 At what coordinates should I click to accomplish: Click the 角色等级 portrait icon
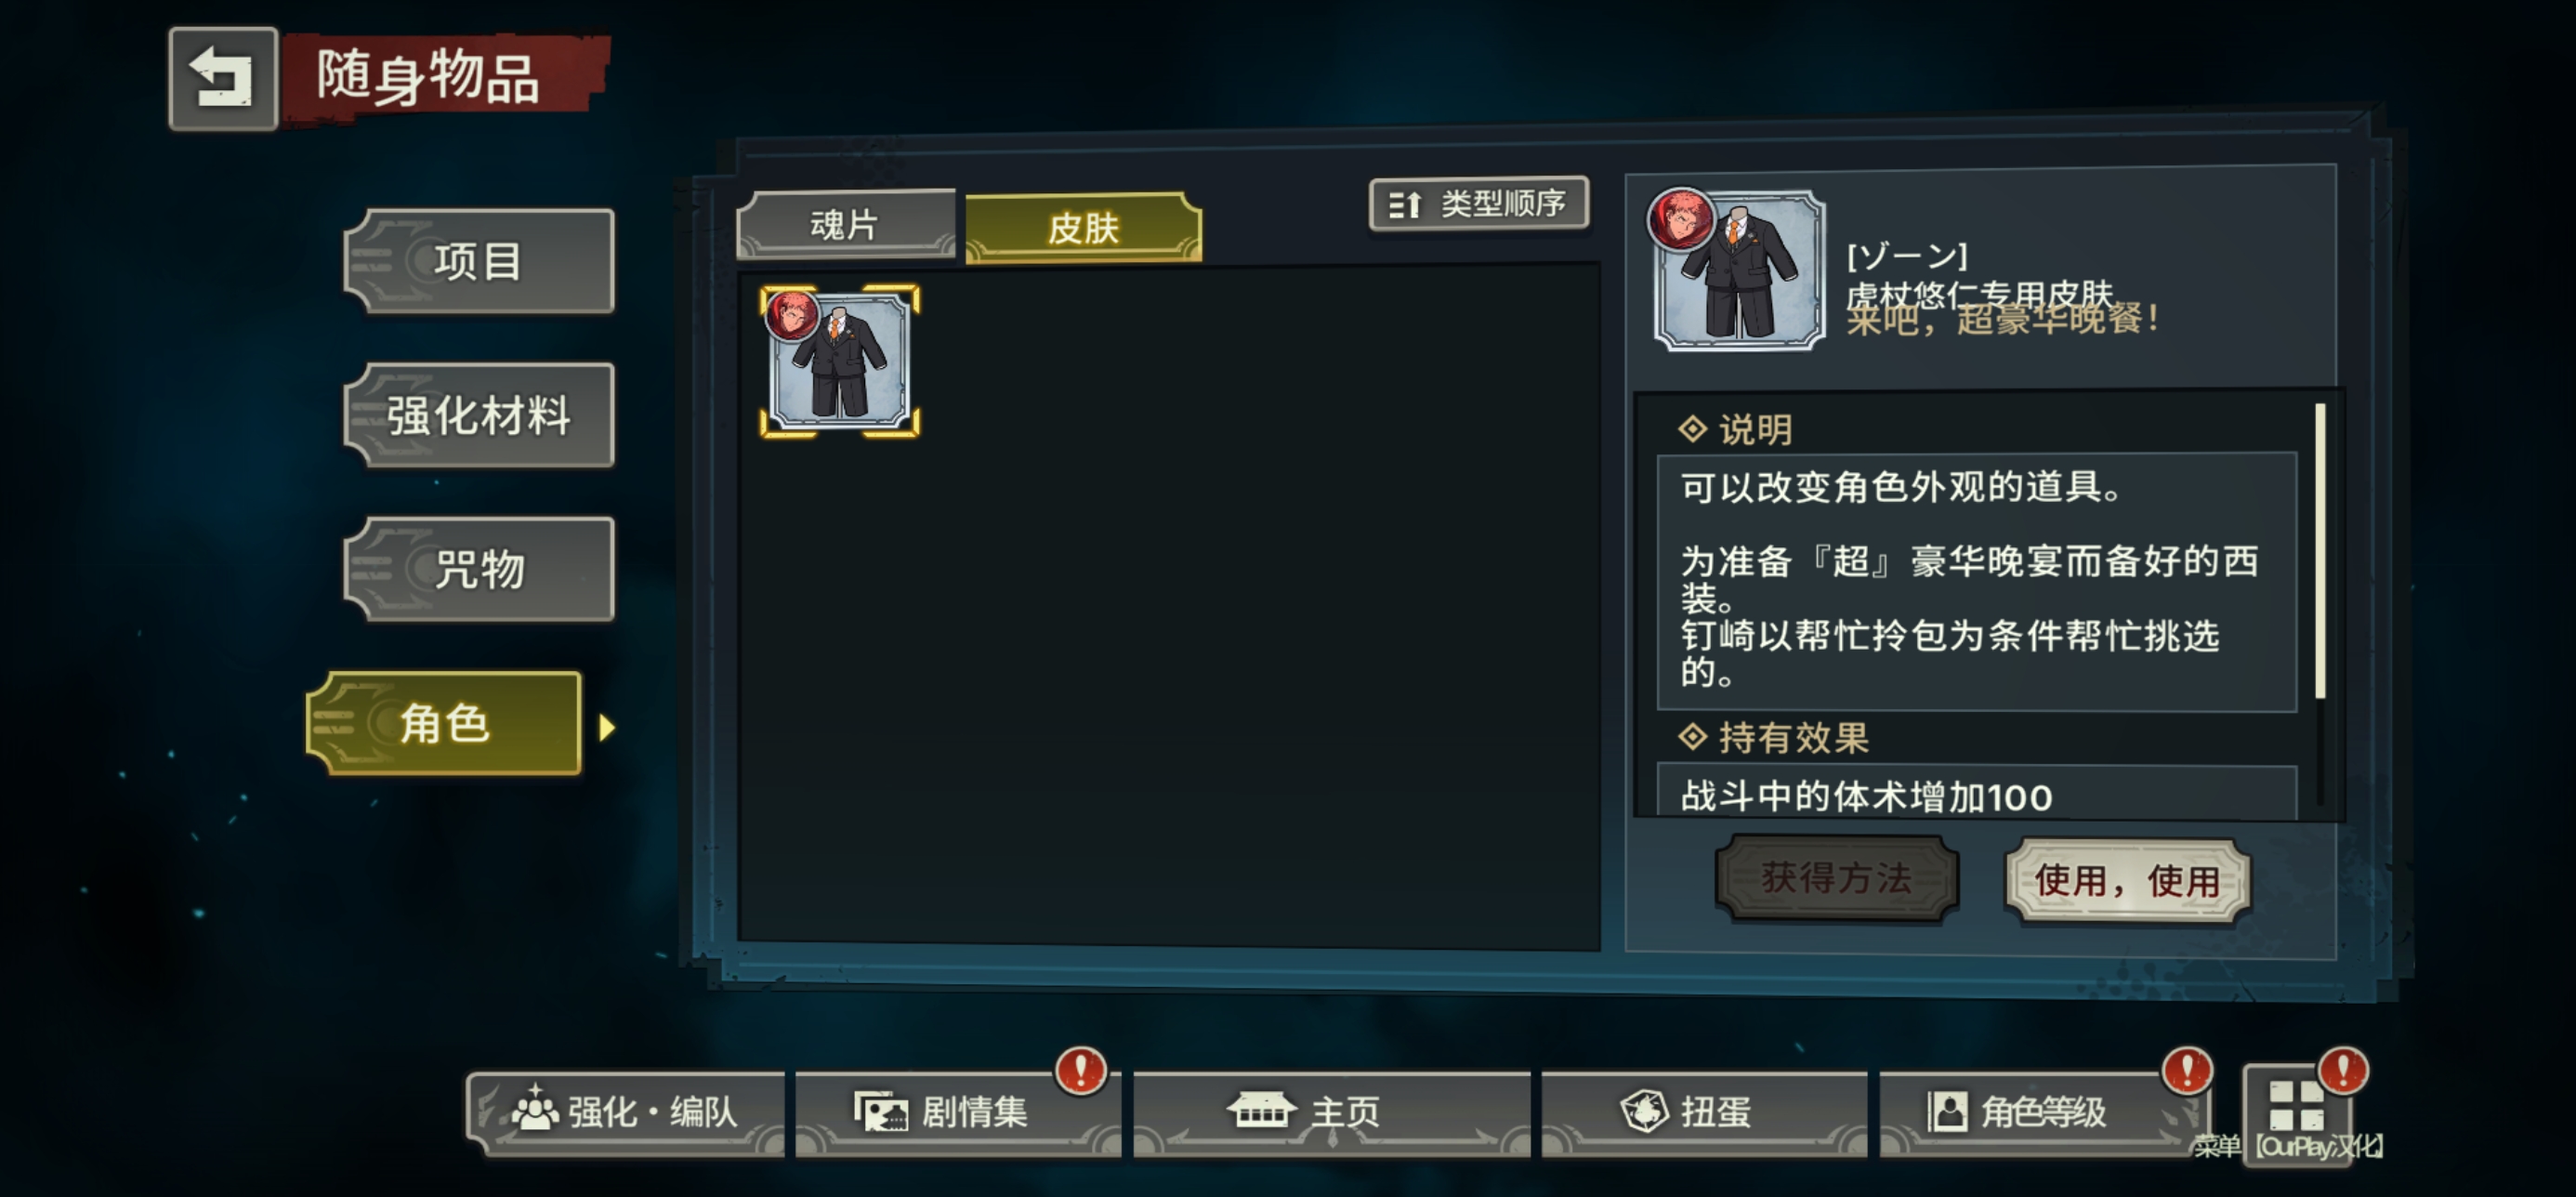1947,1110
